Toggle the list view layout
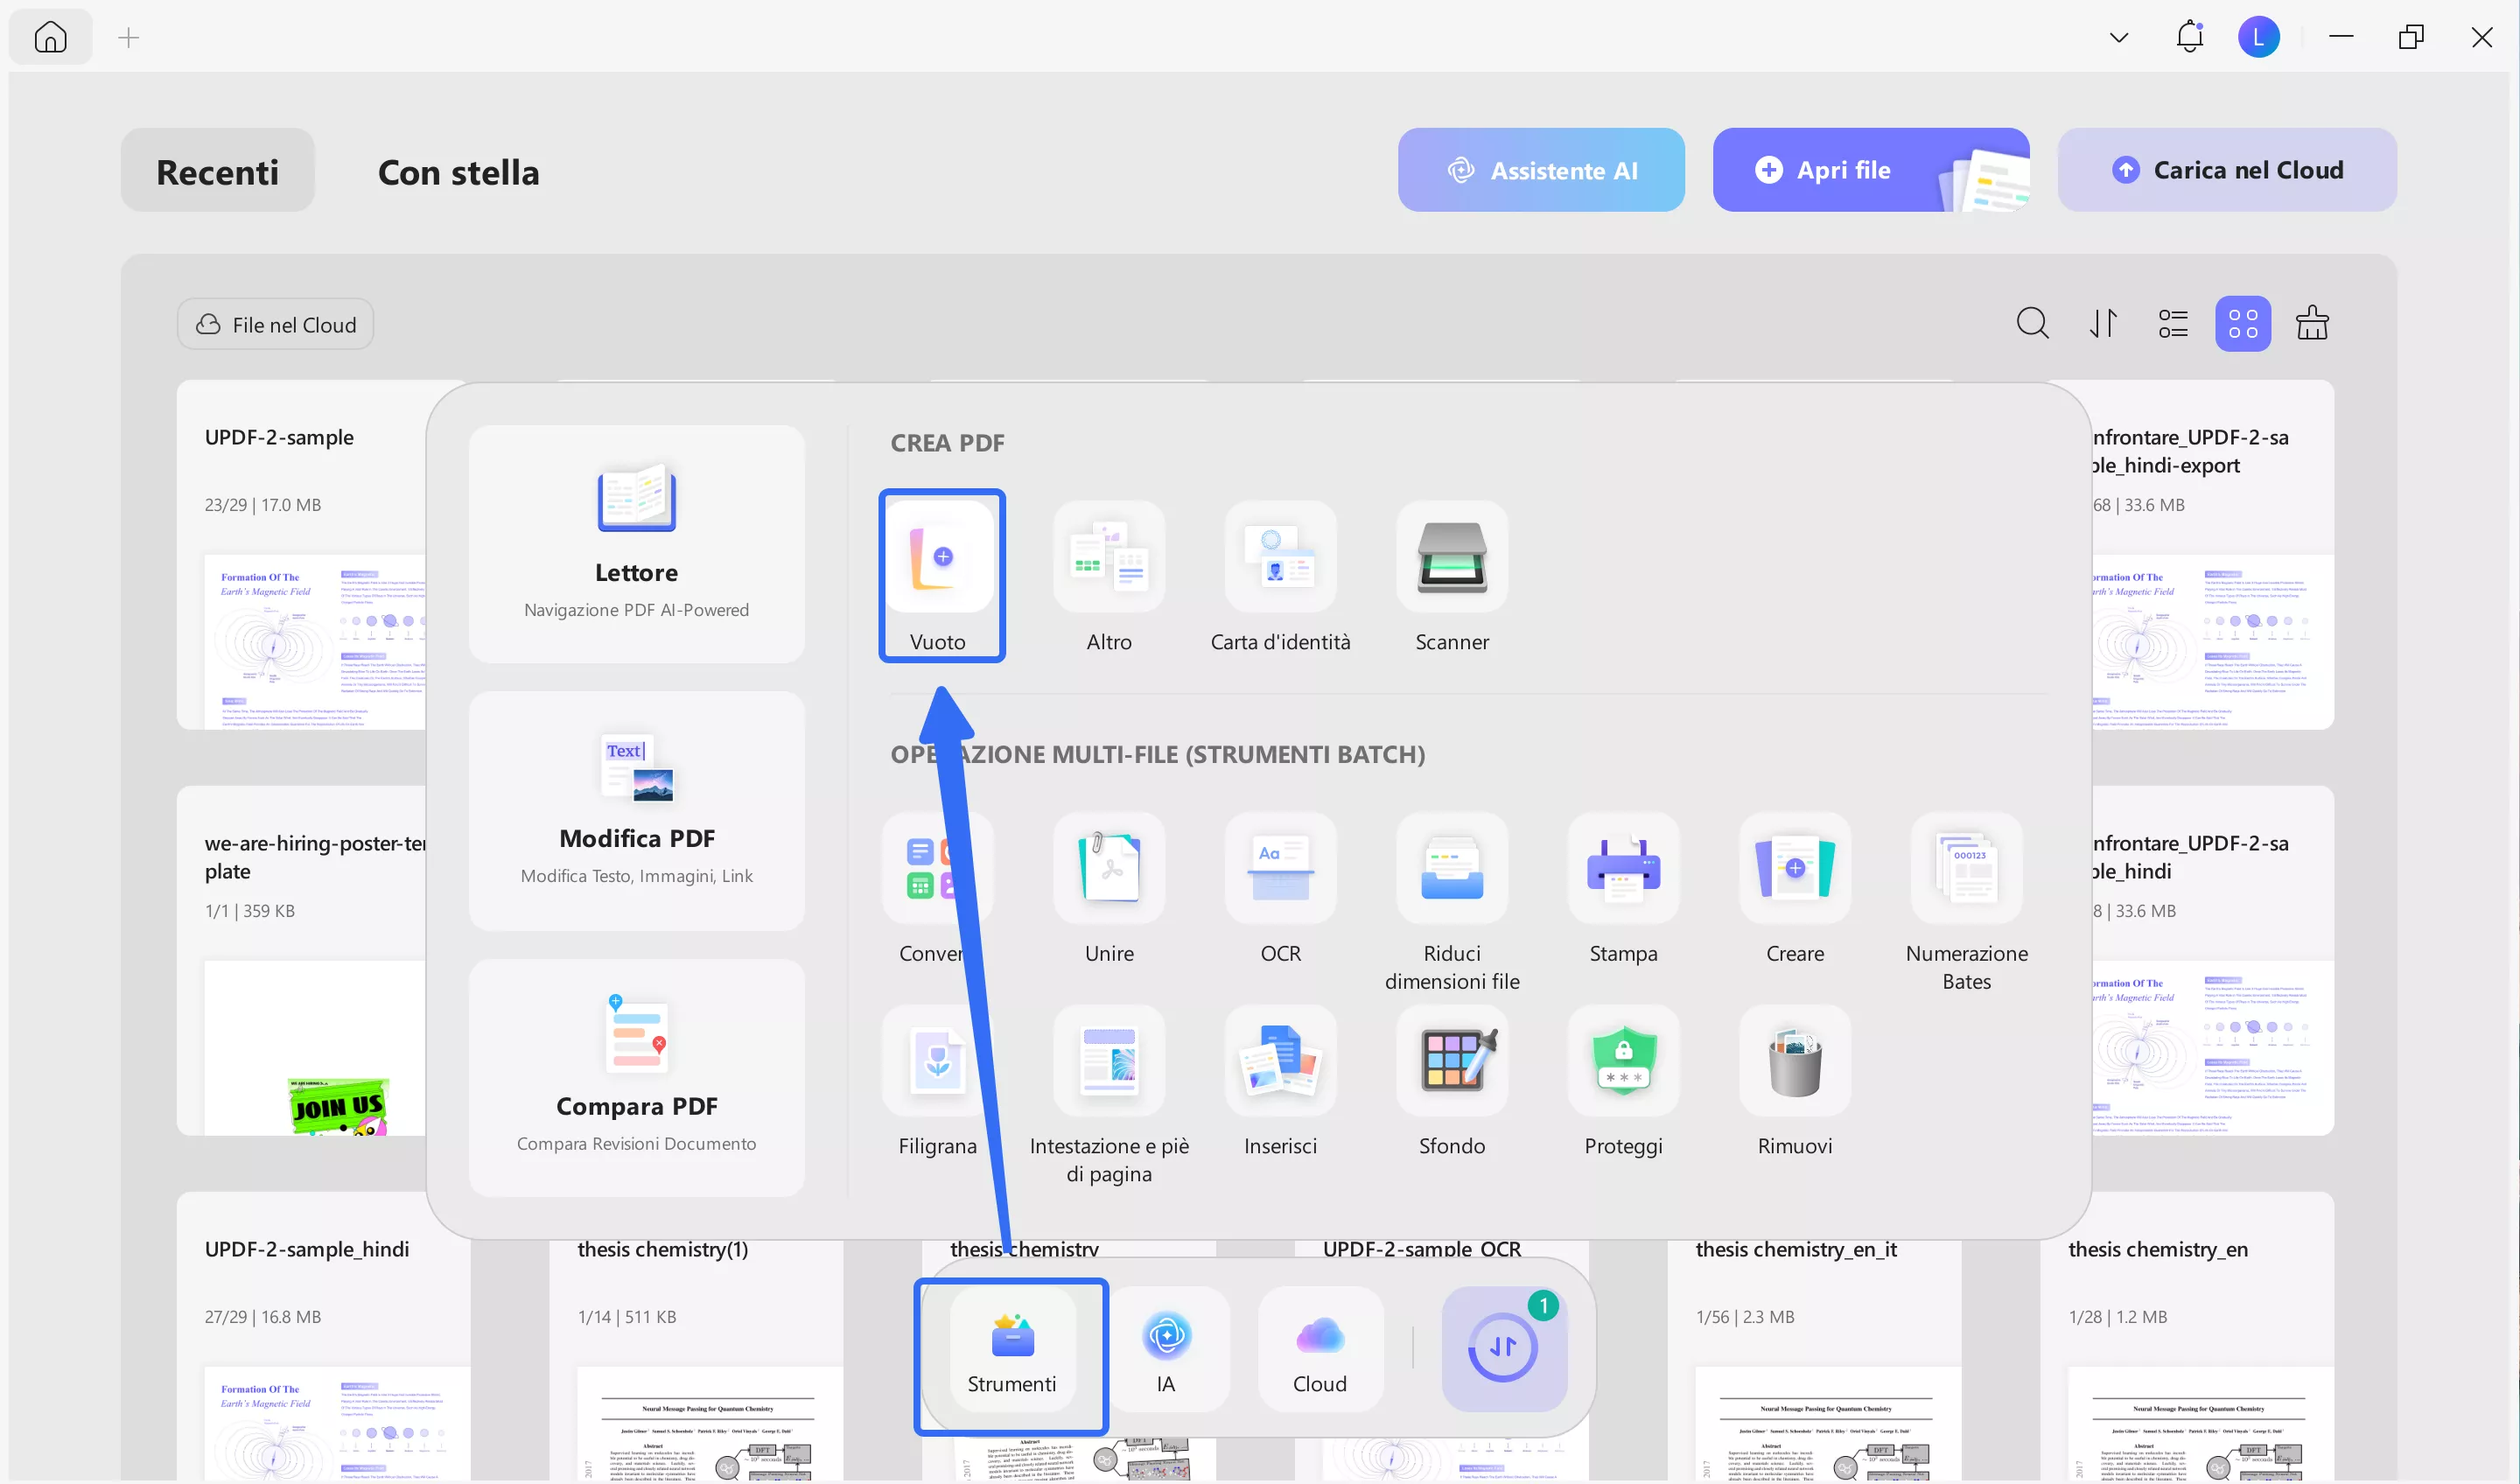This screenshot has height=1484, width=2520. pyautogui.click(x=2173, y=323)
